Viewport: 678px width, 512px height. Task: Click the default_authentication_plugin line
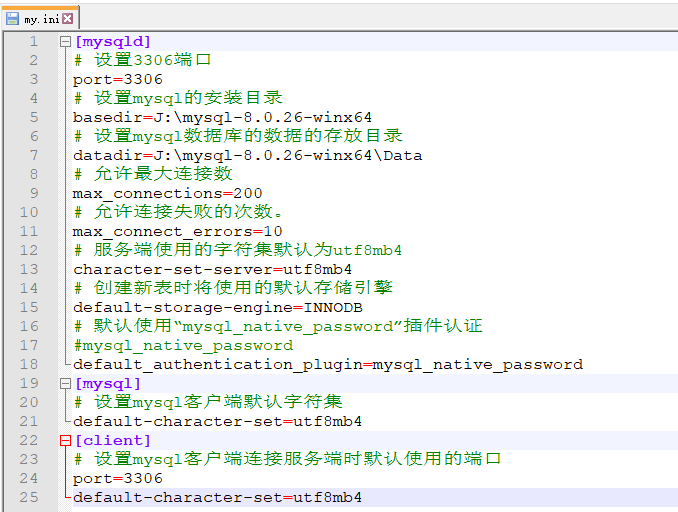(x=328, y=365)
